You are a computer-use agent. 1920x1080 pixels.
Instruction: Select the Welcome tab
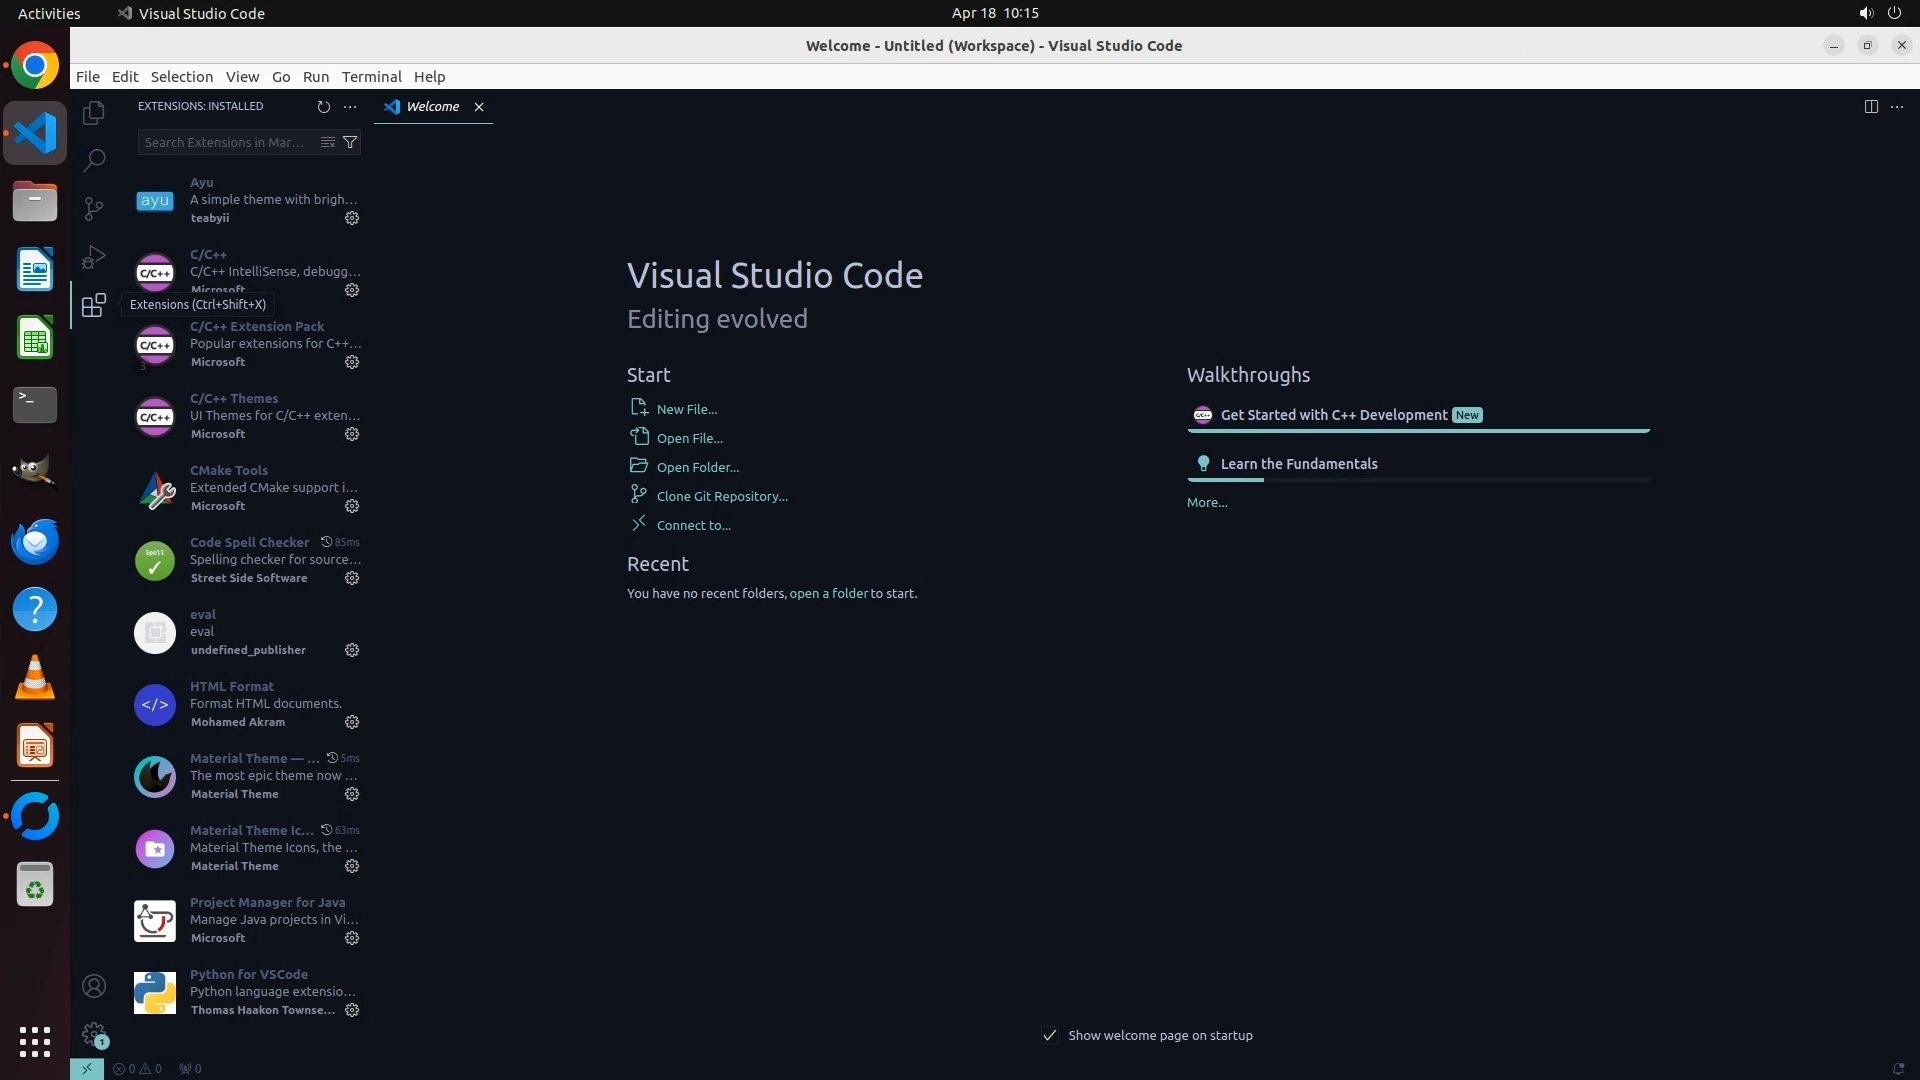point(432,106)
